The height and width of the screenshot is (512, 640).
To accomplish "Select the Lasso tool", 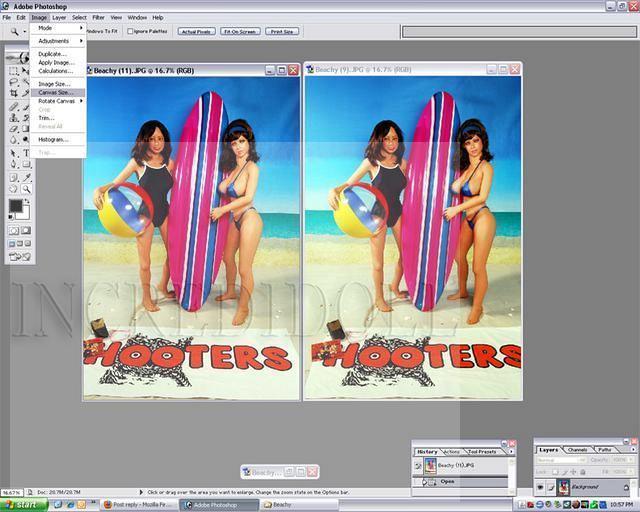I will 13,82.
